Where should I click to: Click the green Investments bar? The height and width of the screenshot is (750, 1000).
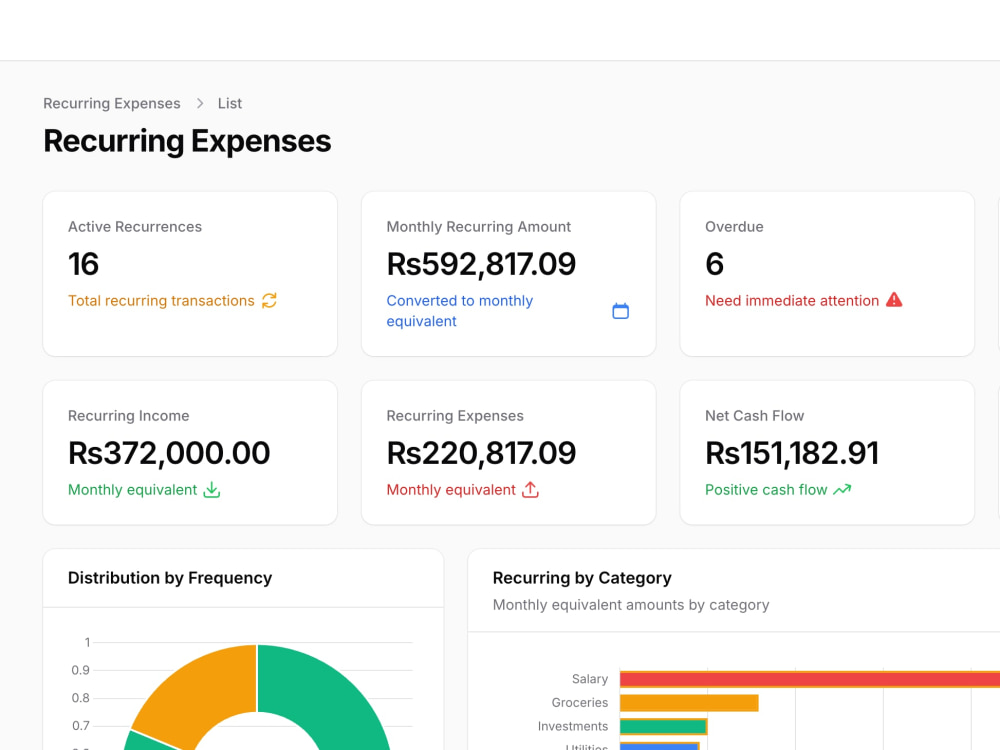click(x=663, y=726)
